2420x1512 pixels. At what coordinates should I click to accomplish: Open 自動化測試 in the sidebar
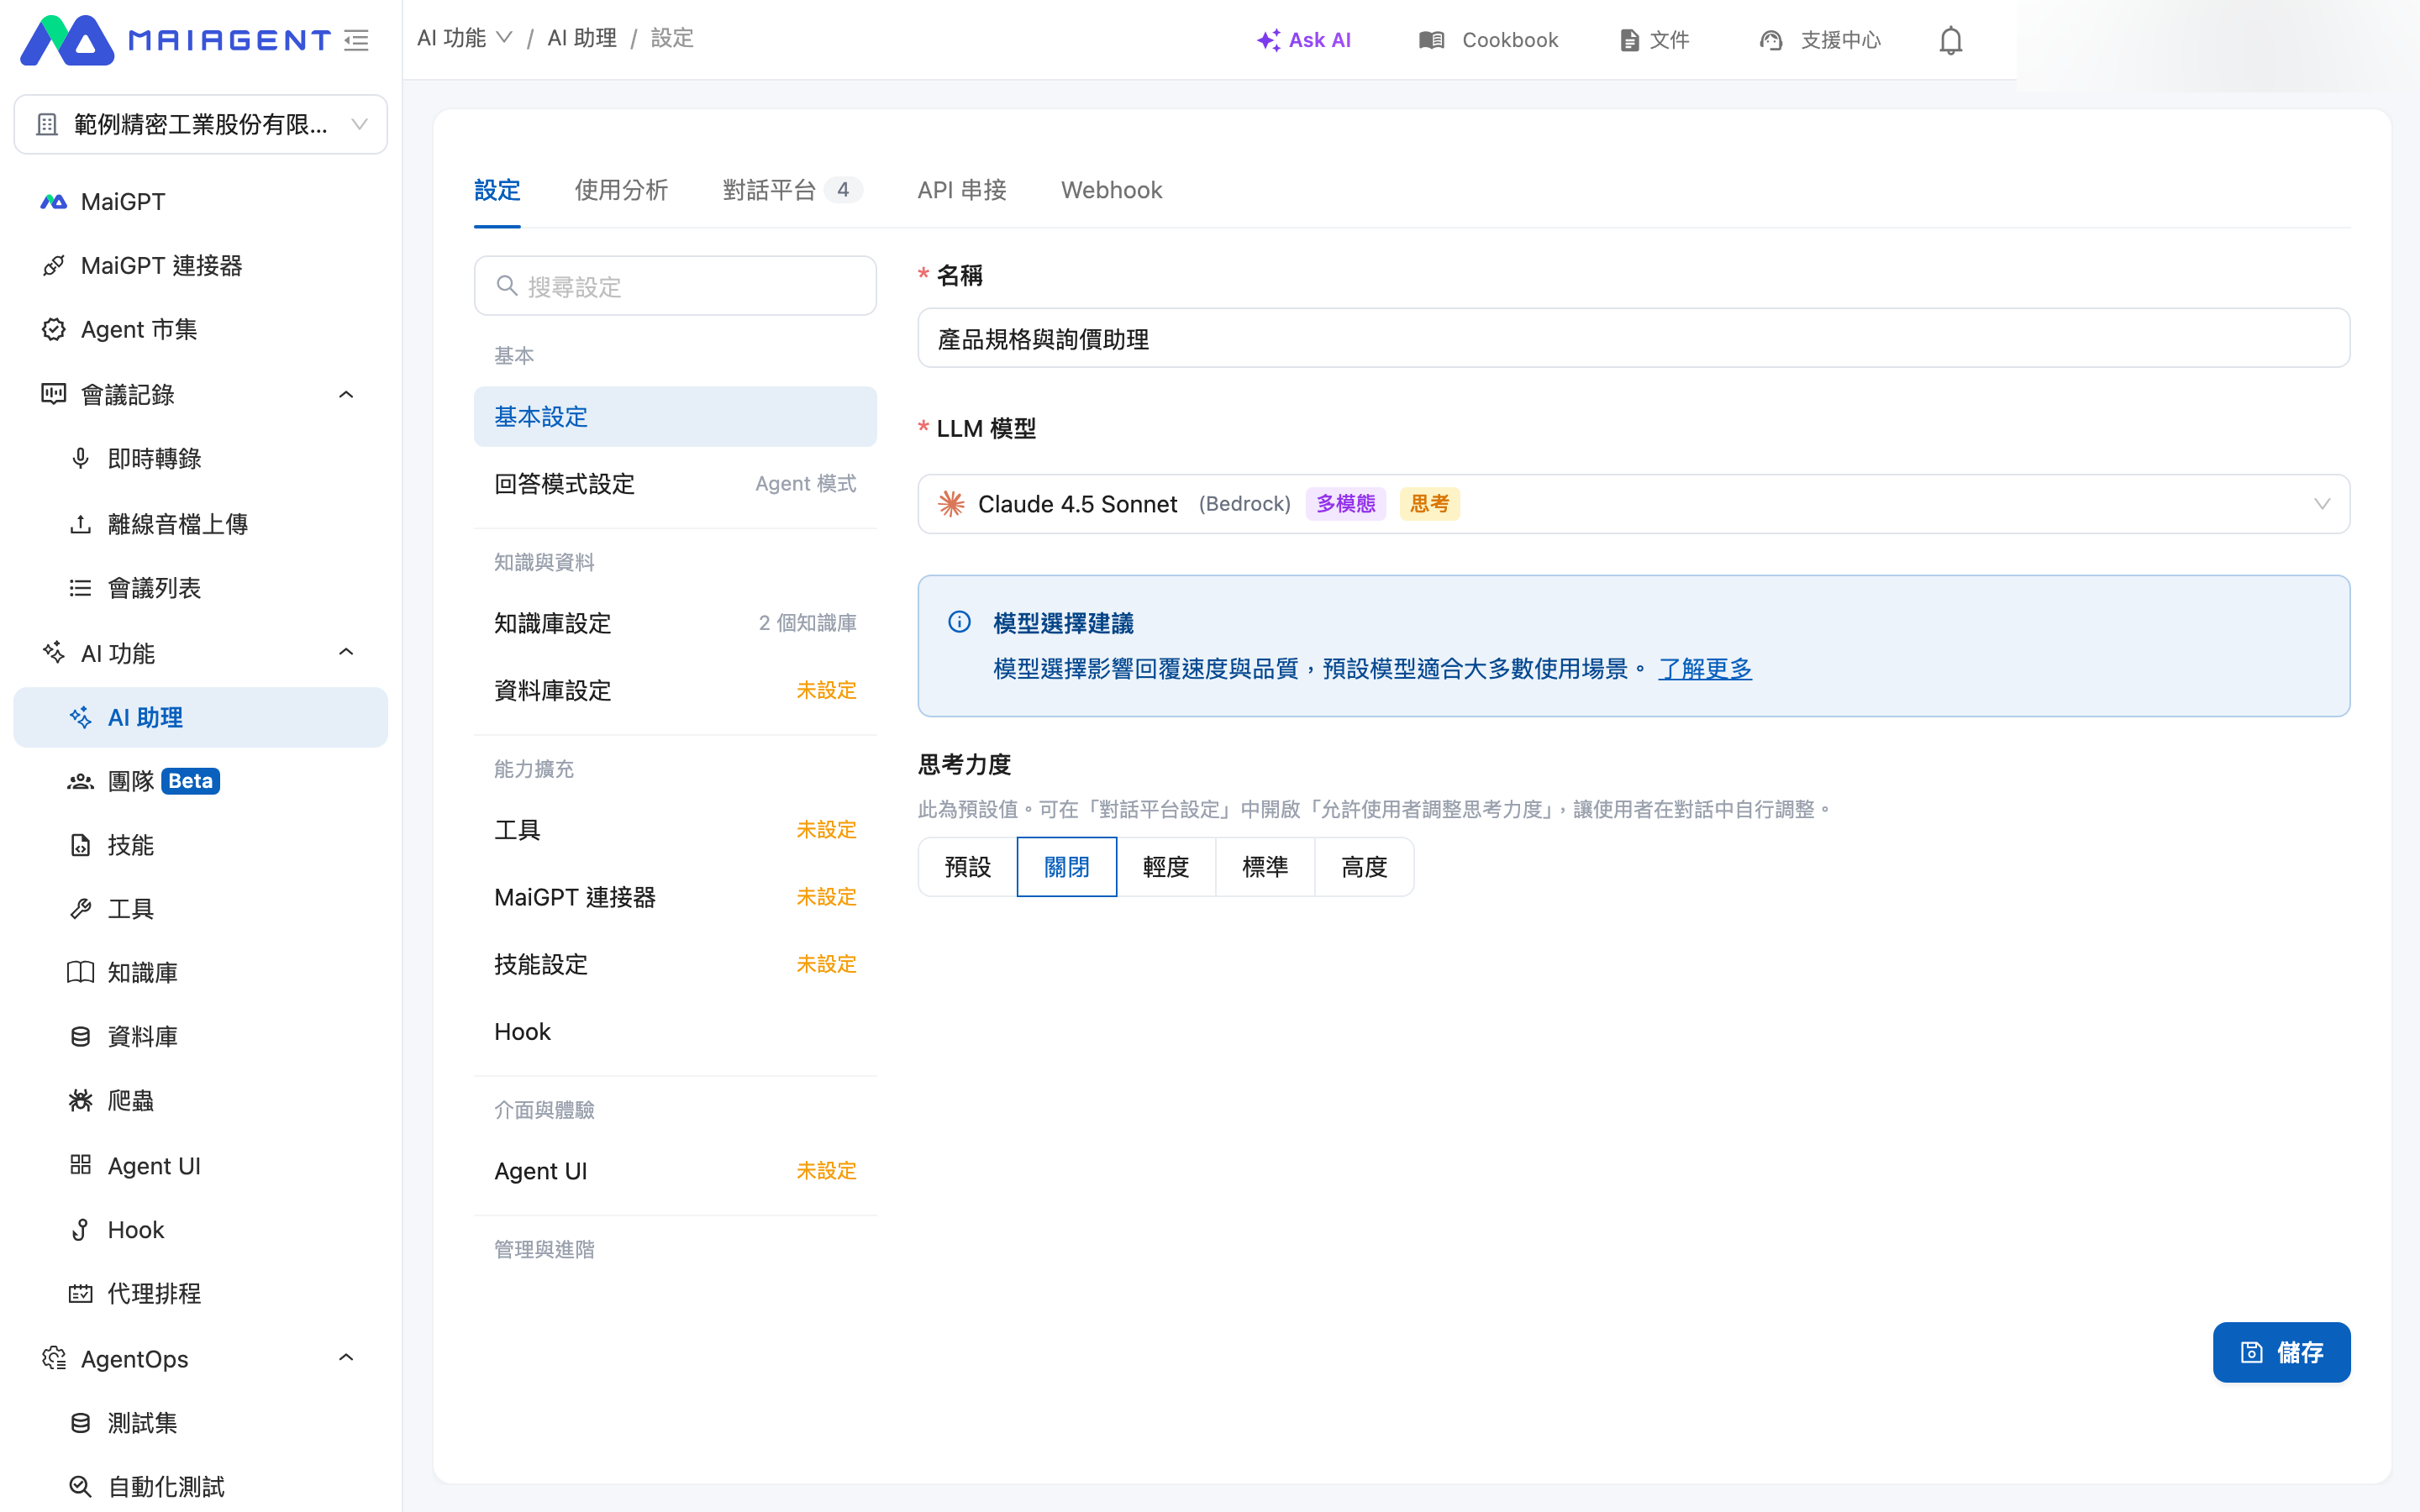200,1487
